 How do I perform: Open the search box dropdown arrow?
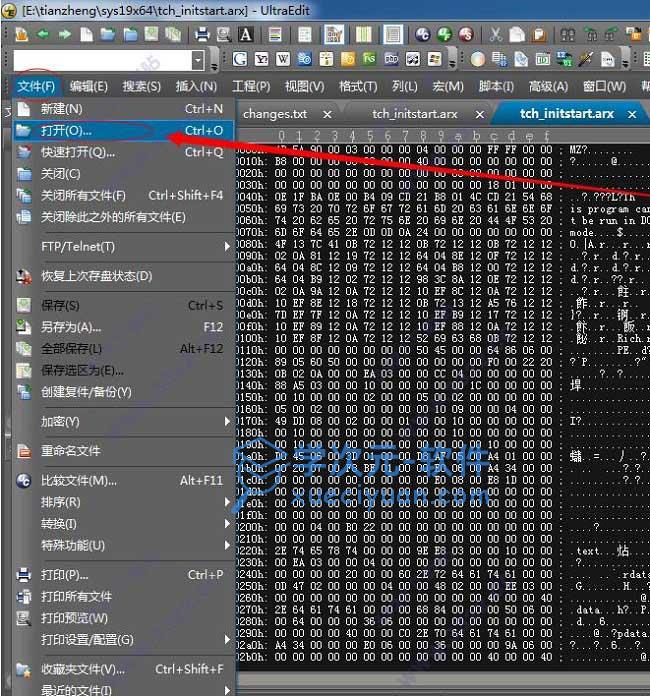click(198, 60)
